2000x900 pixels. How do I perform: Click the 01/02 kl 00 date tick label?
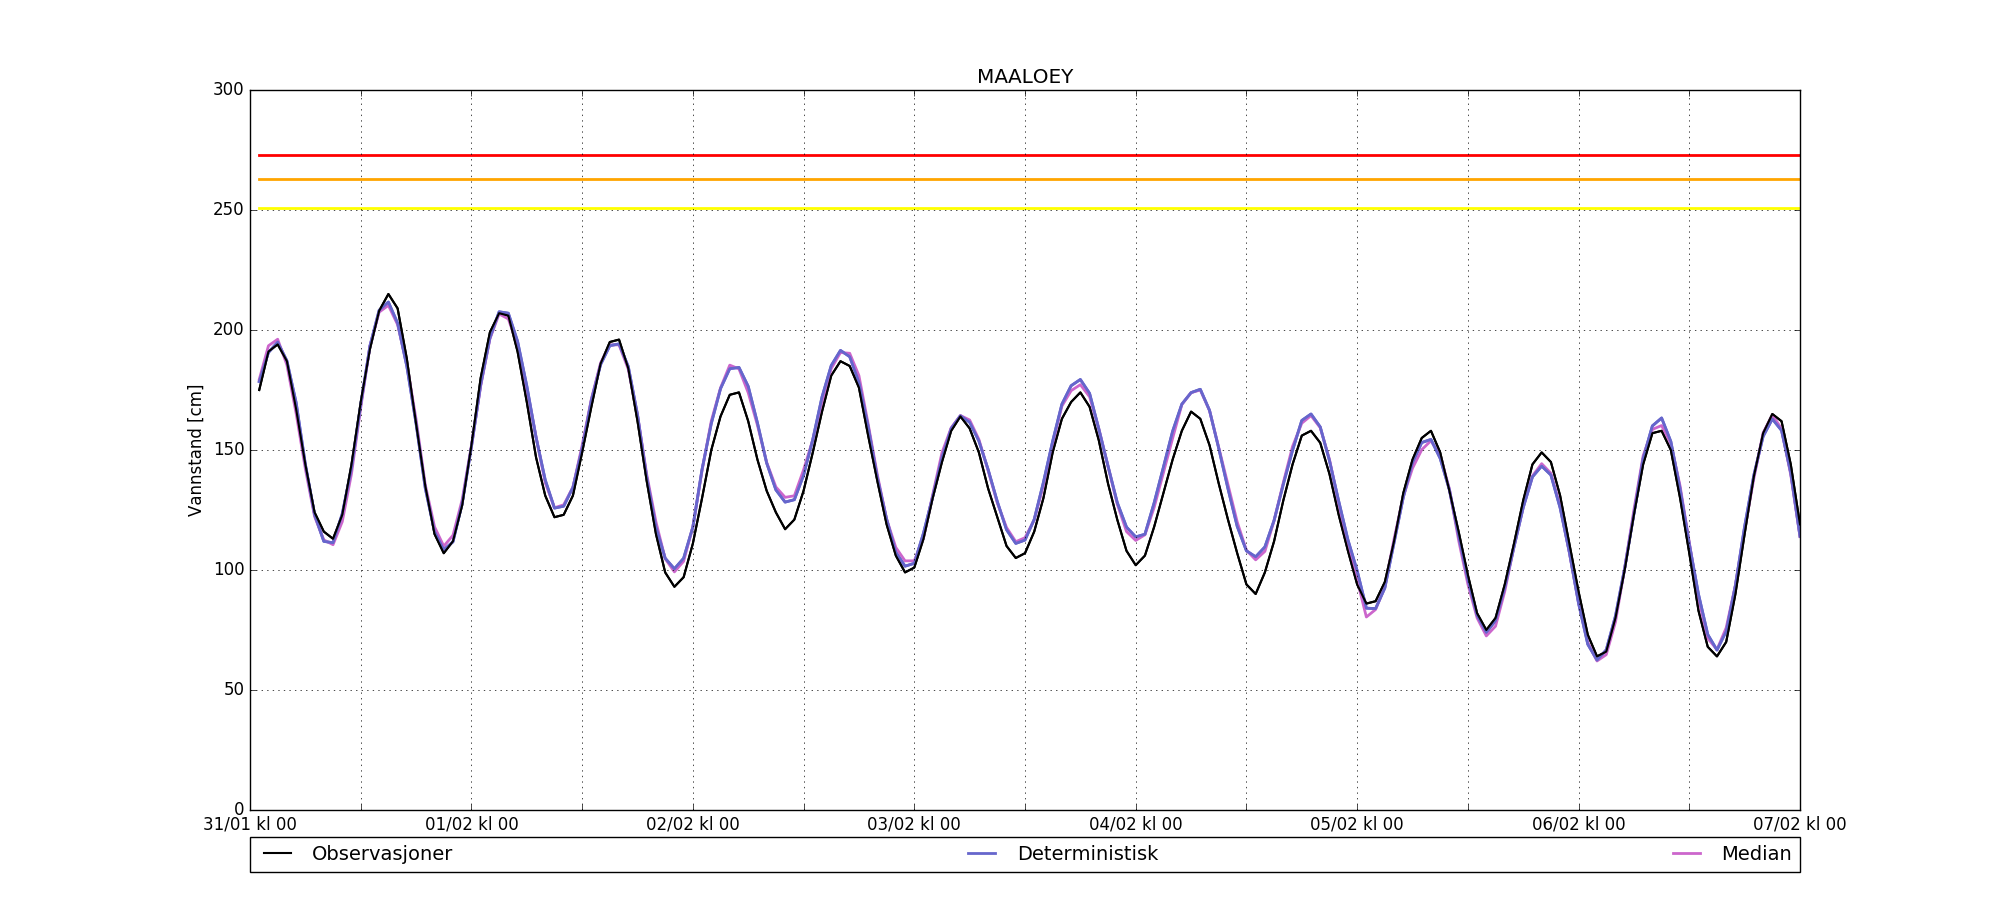point(472,825)
